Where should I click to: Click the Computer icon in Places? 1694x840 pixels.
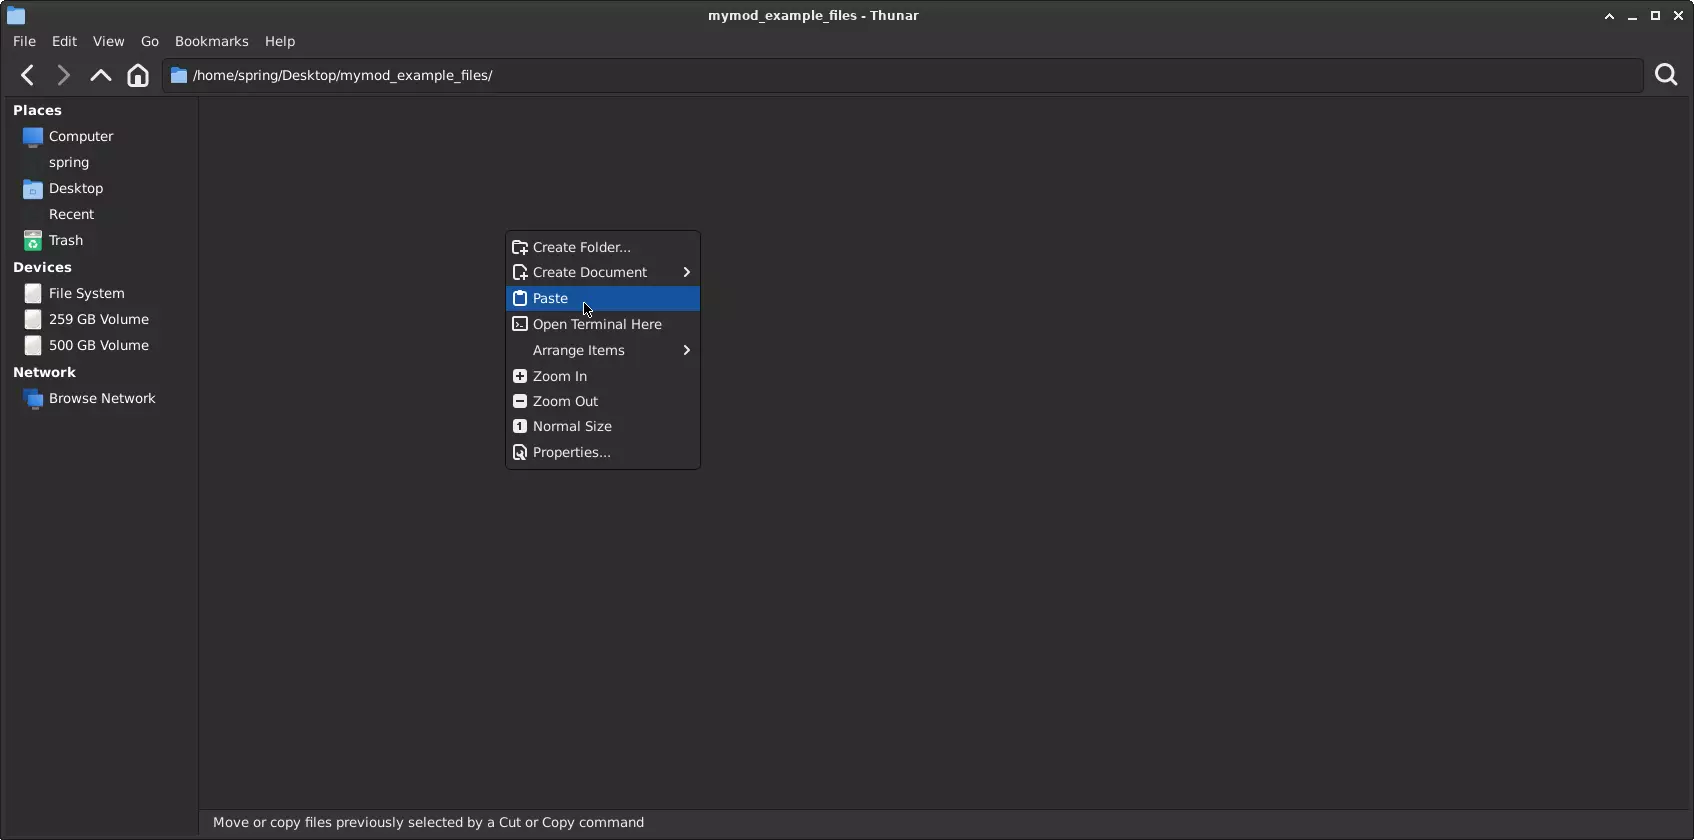[33, 136]
